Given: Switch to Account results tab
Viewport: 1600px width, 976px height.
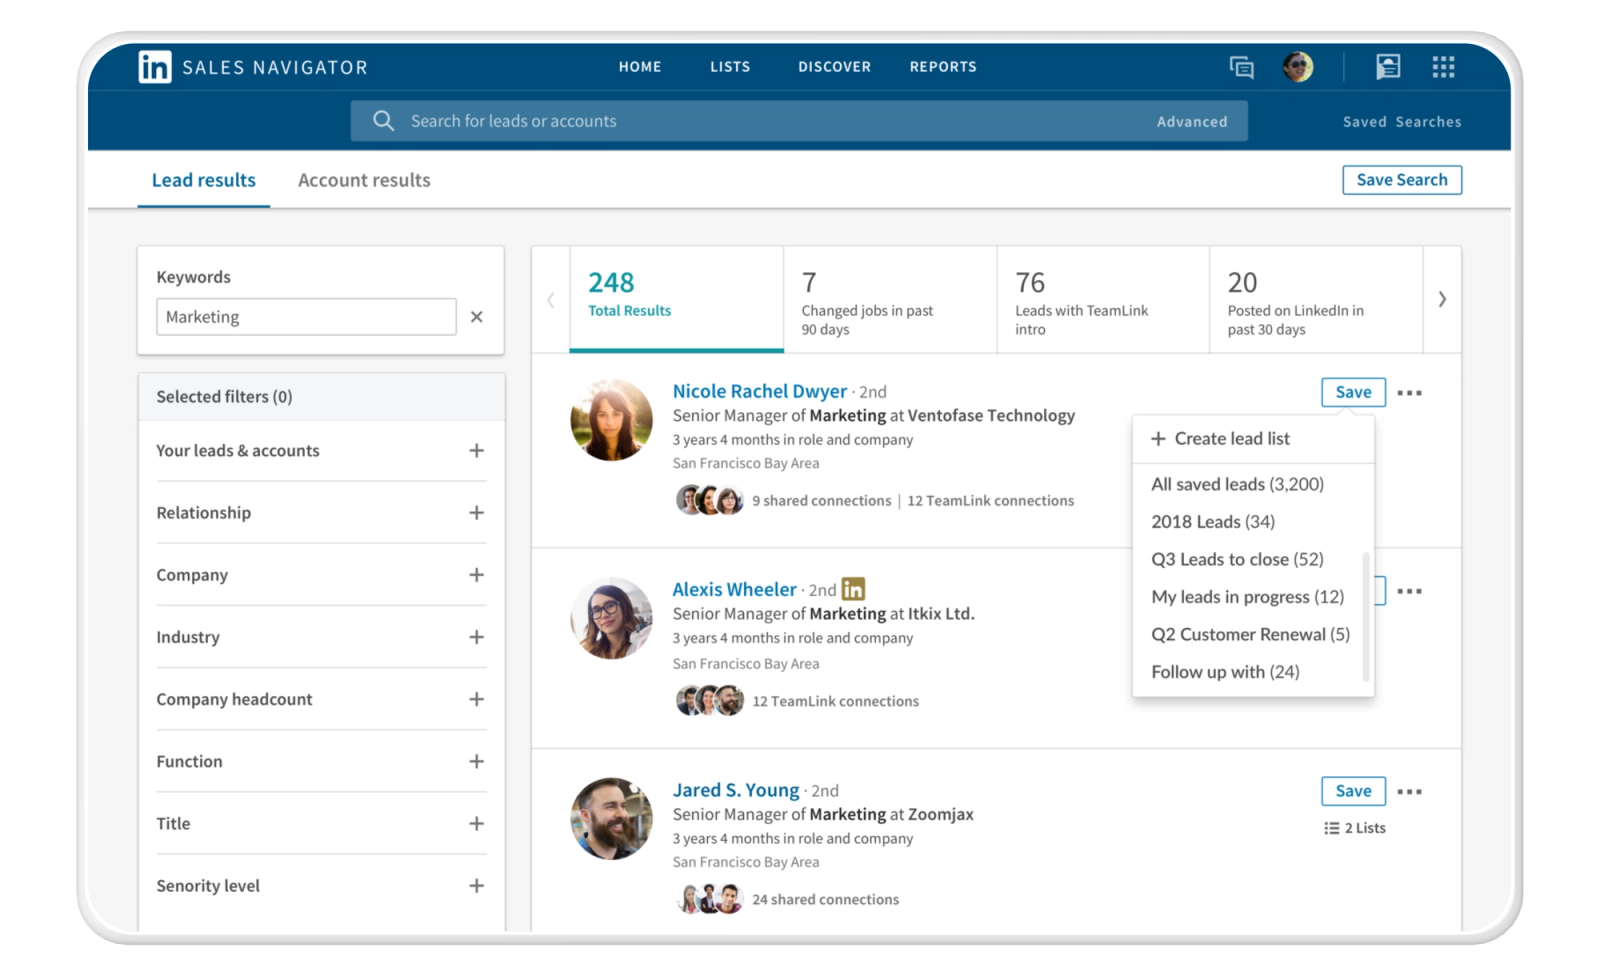Looking at the screenshot, I should pos(364,180).
